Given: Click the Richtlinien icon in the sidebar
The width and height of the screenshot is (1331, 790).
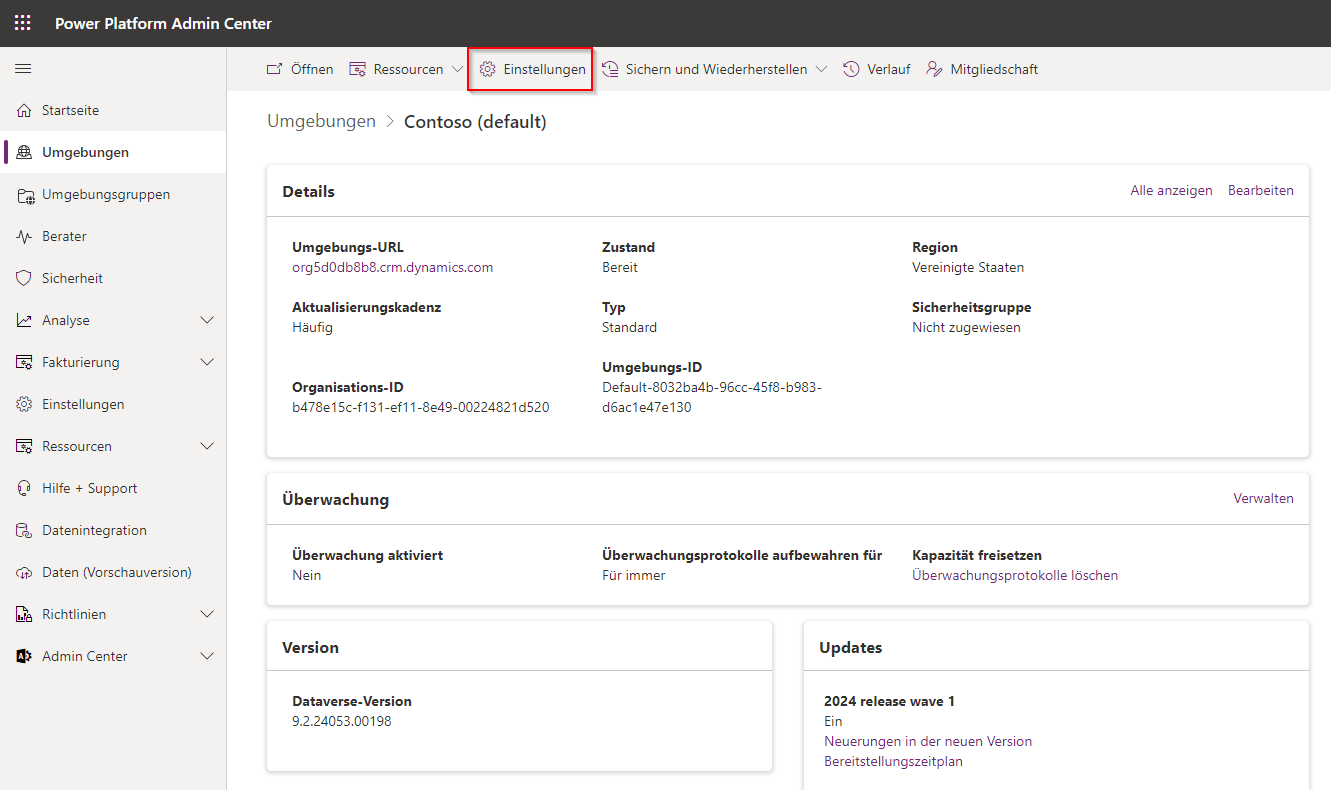Looking at the screenshot, I should [x=24, y=615].
